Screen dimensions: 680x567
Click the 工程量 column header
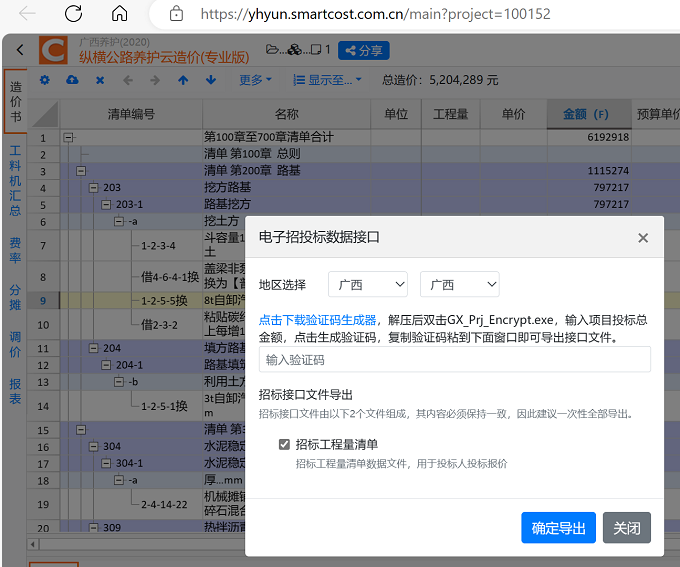coord(451,114)
